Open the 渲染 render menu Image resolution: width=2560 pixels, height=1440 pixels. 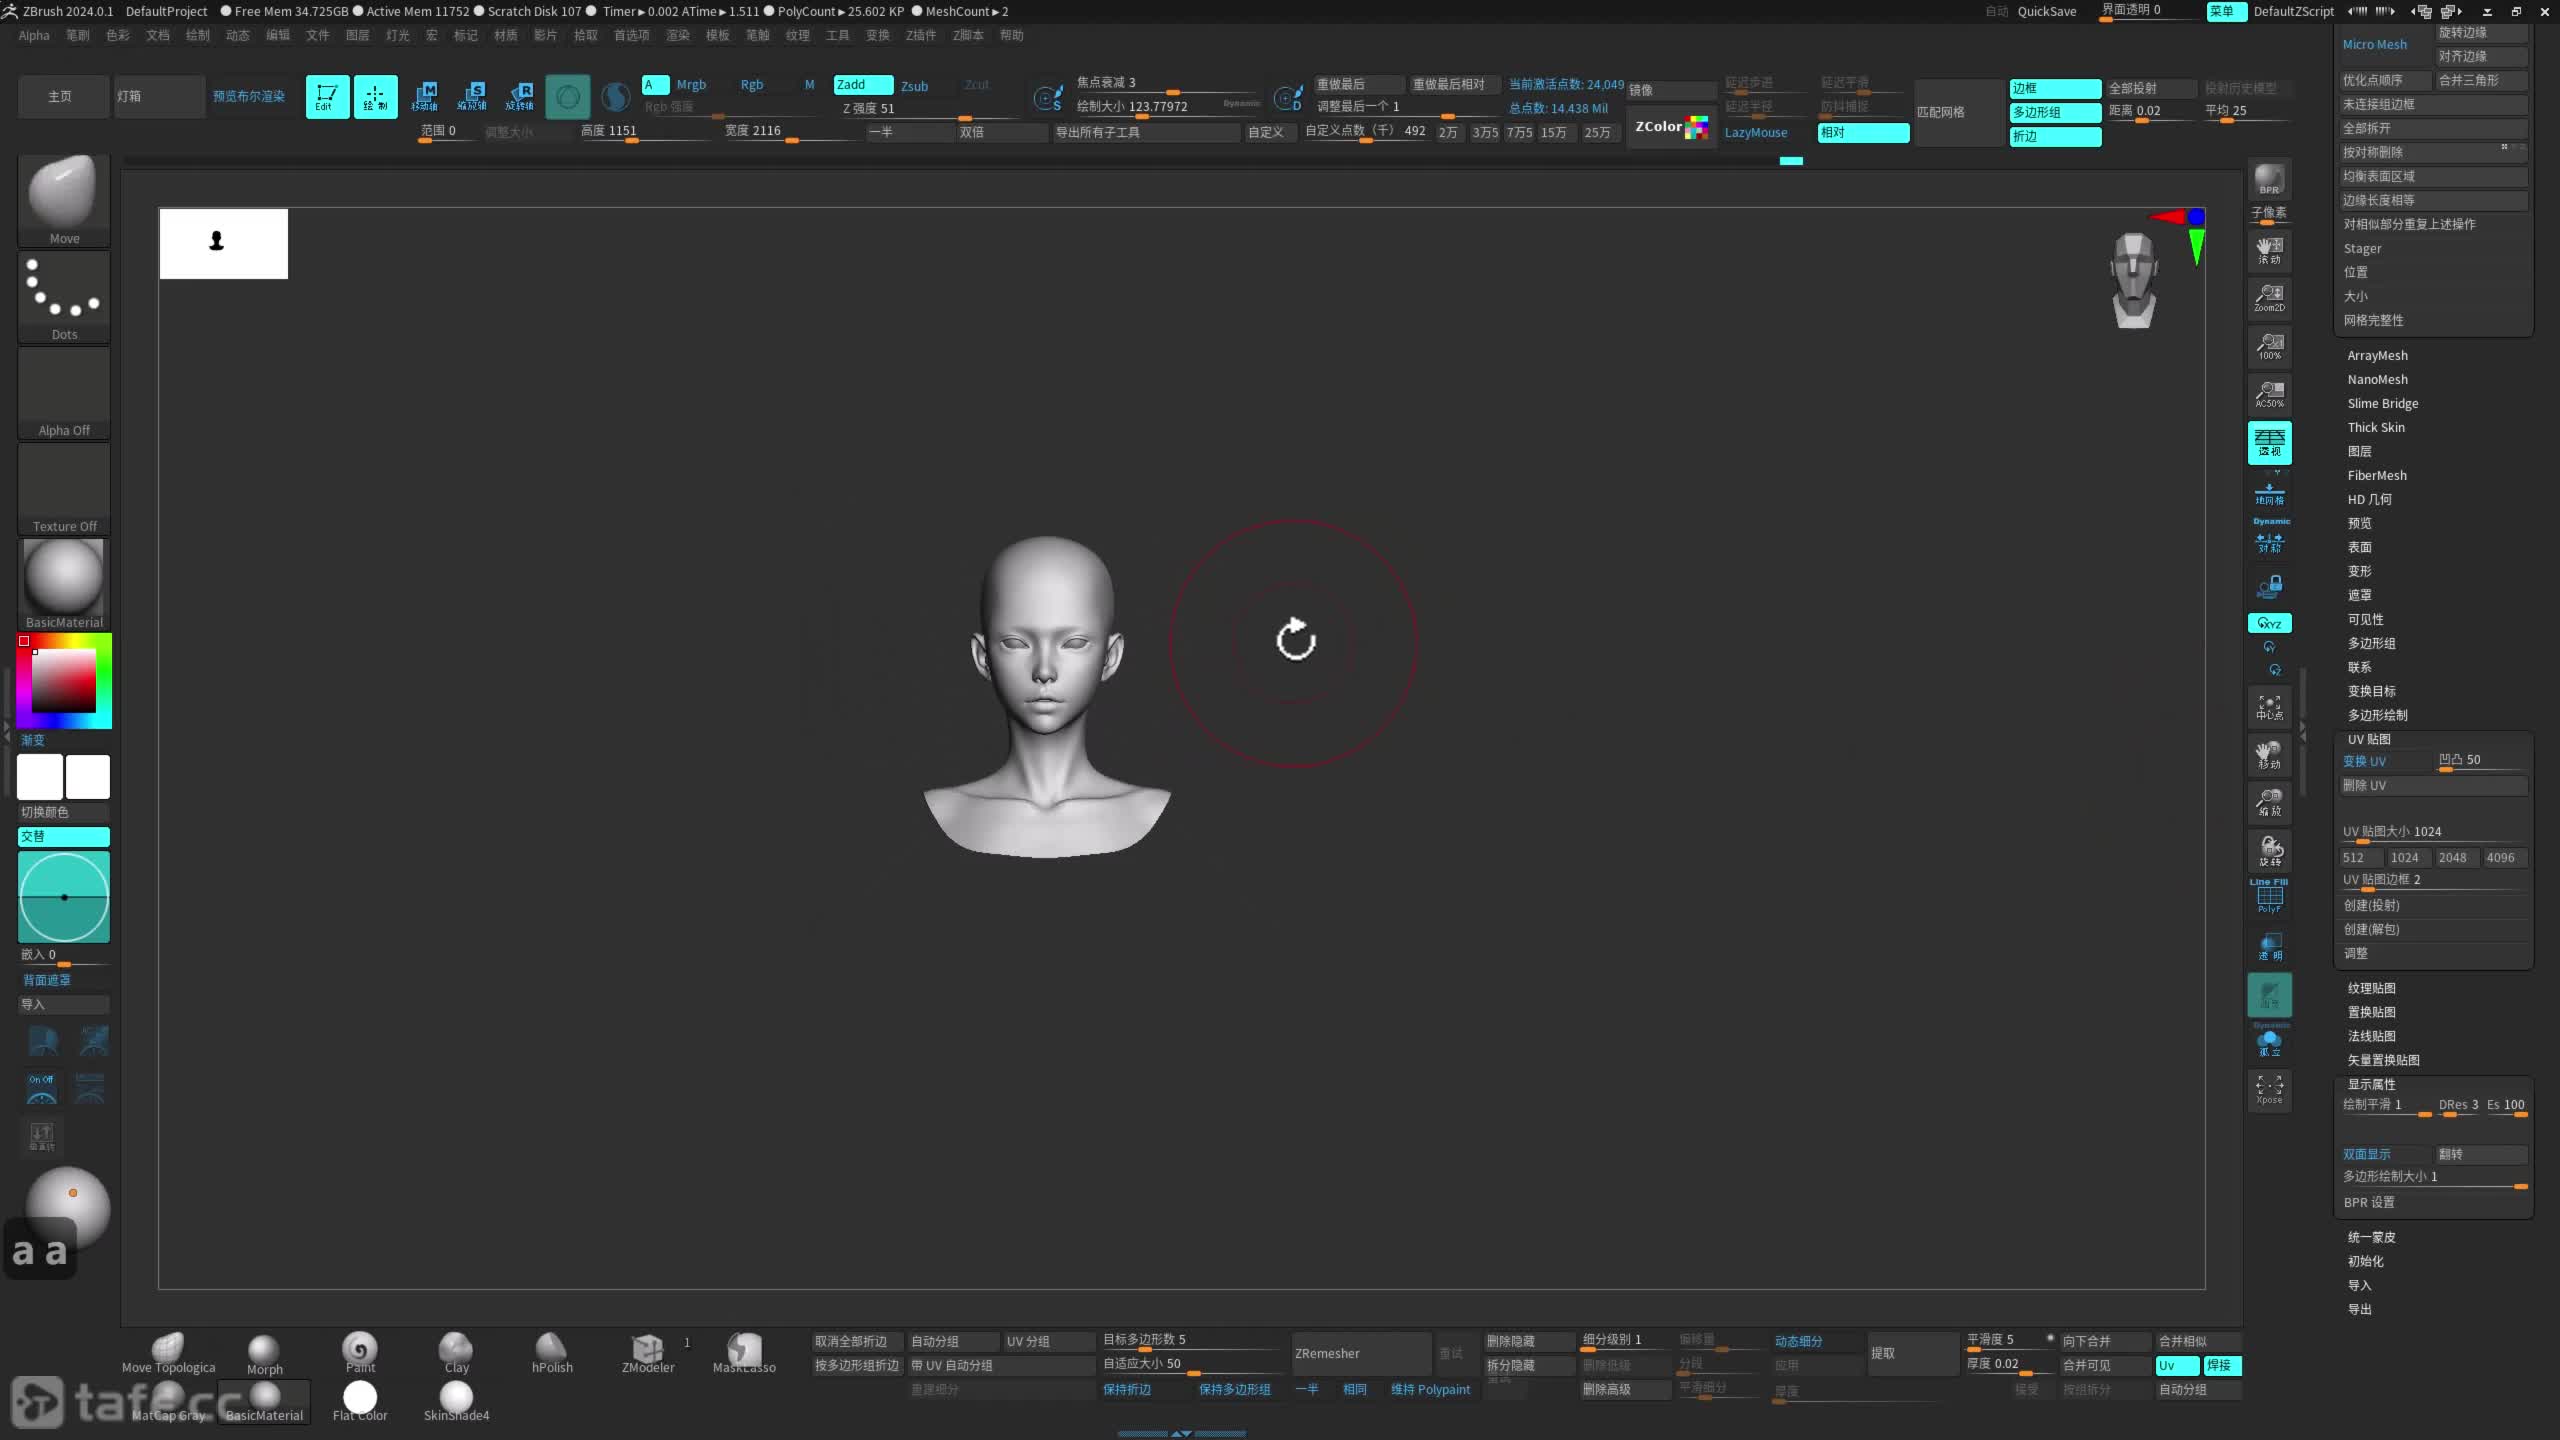[x=678, y=35]
